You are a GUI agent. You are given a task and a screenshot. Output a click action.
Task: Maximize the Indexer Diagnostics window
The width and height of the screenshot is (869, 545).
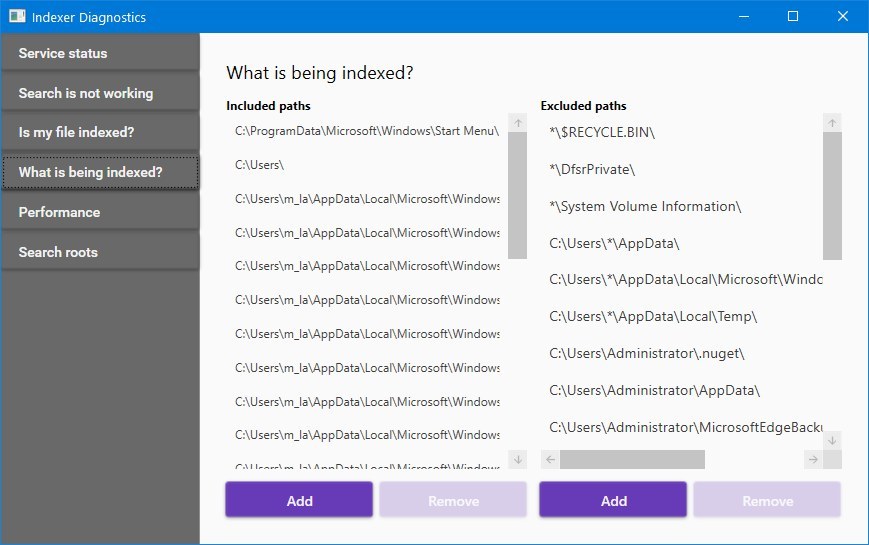click(793, 17)
